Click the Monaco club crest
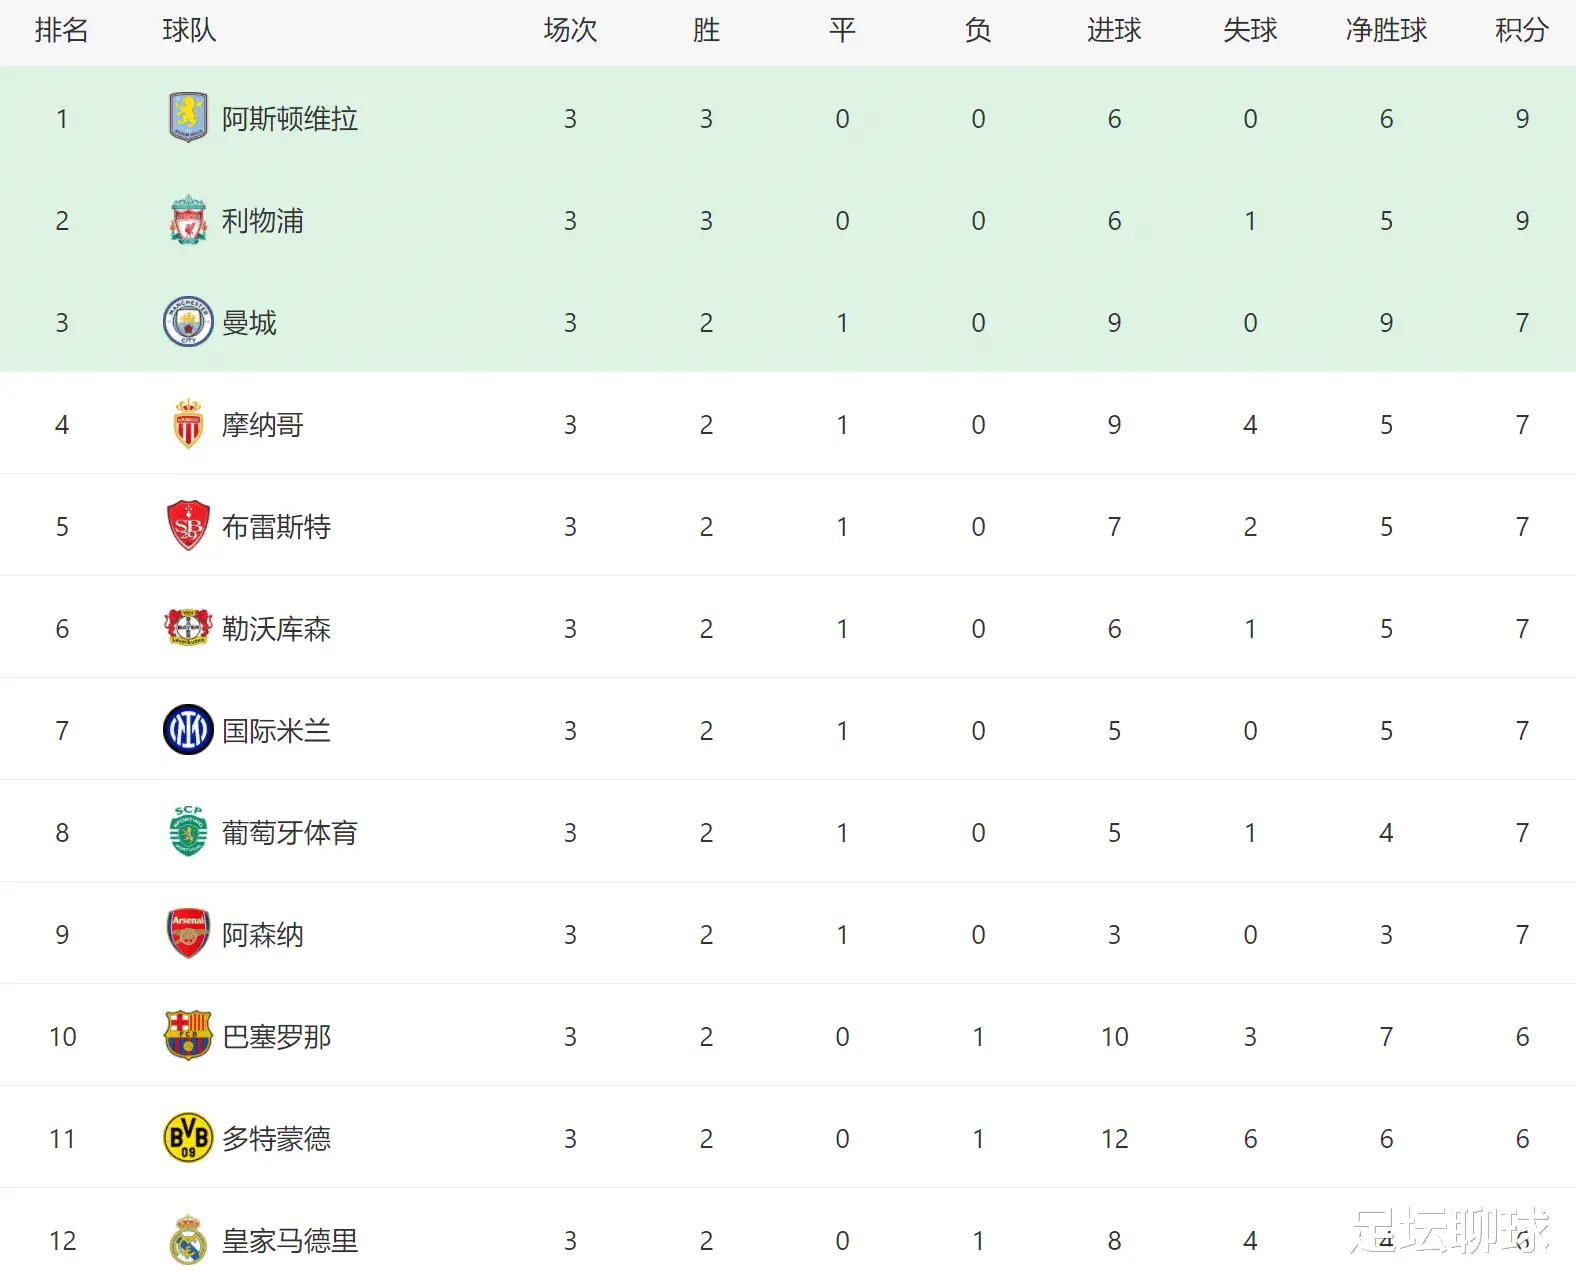 188,424
